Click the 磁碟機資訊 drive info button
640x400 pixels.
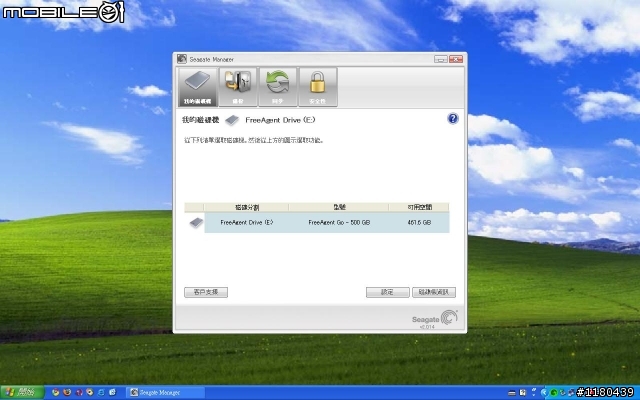[x=434, y=292]
